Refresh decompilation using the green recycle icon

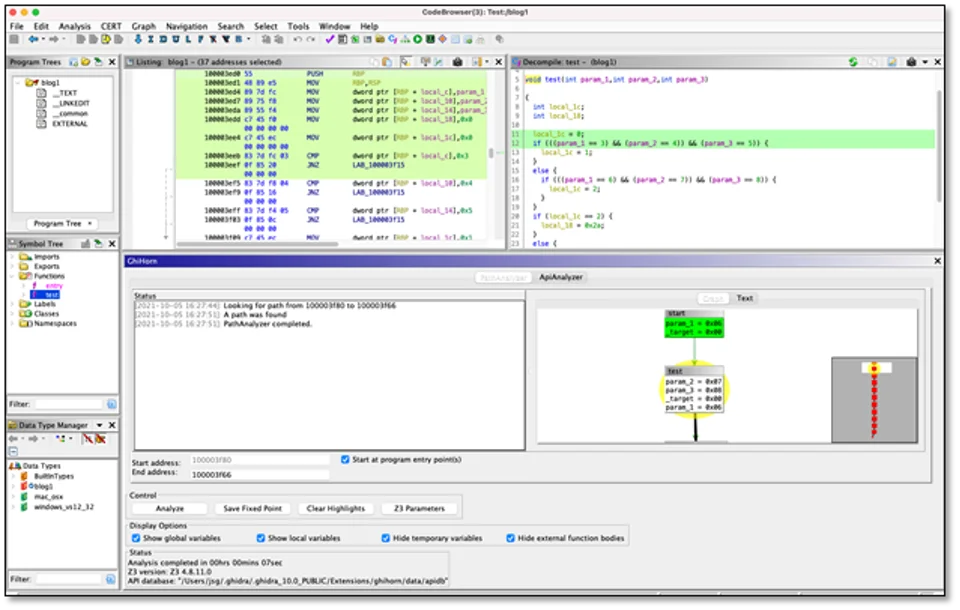coord(854,61)
